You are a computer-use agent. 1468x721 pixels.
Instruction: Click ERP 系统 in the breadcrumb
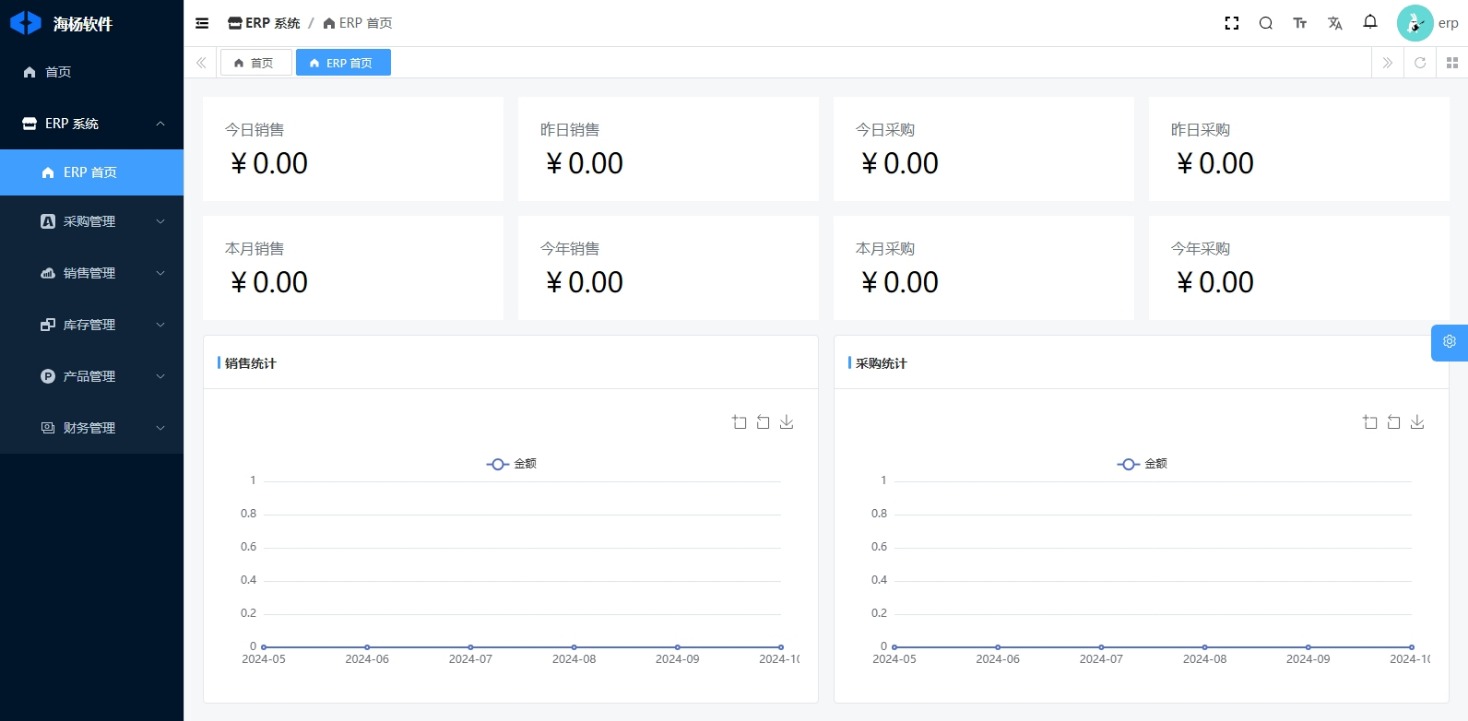coord(264,23)
